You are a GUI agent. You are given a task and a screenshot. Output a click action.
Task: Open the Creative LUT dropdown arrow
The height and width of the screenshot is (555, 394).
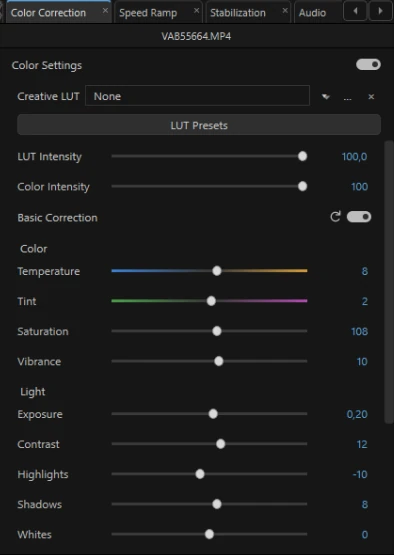coord(326,97)
